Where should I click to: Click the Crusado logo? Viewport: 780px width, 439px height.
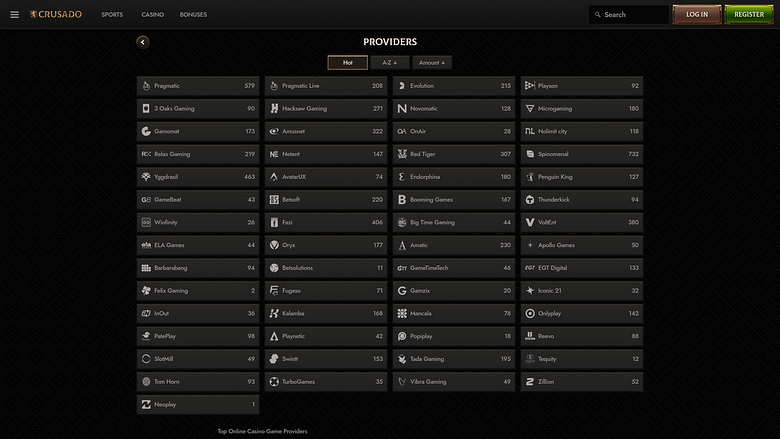pyautogui.click(x=56, y=14)
